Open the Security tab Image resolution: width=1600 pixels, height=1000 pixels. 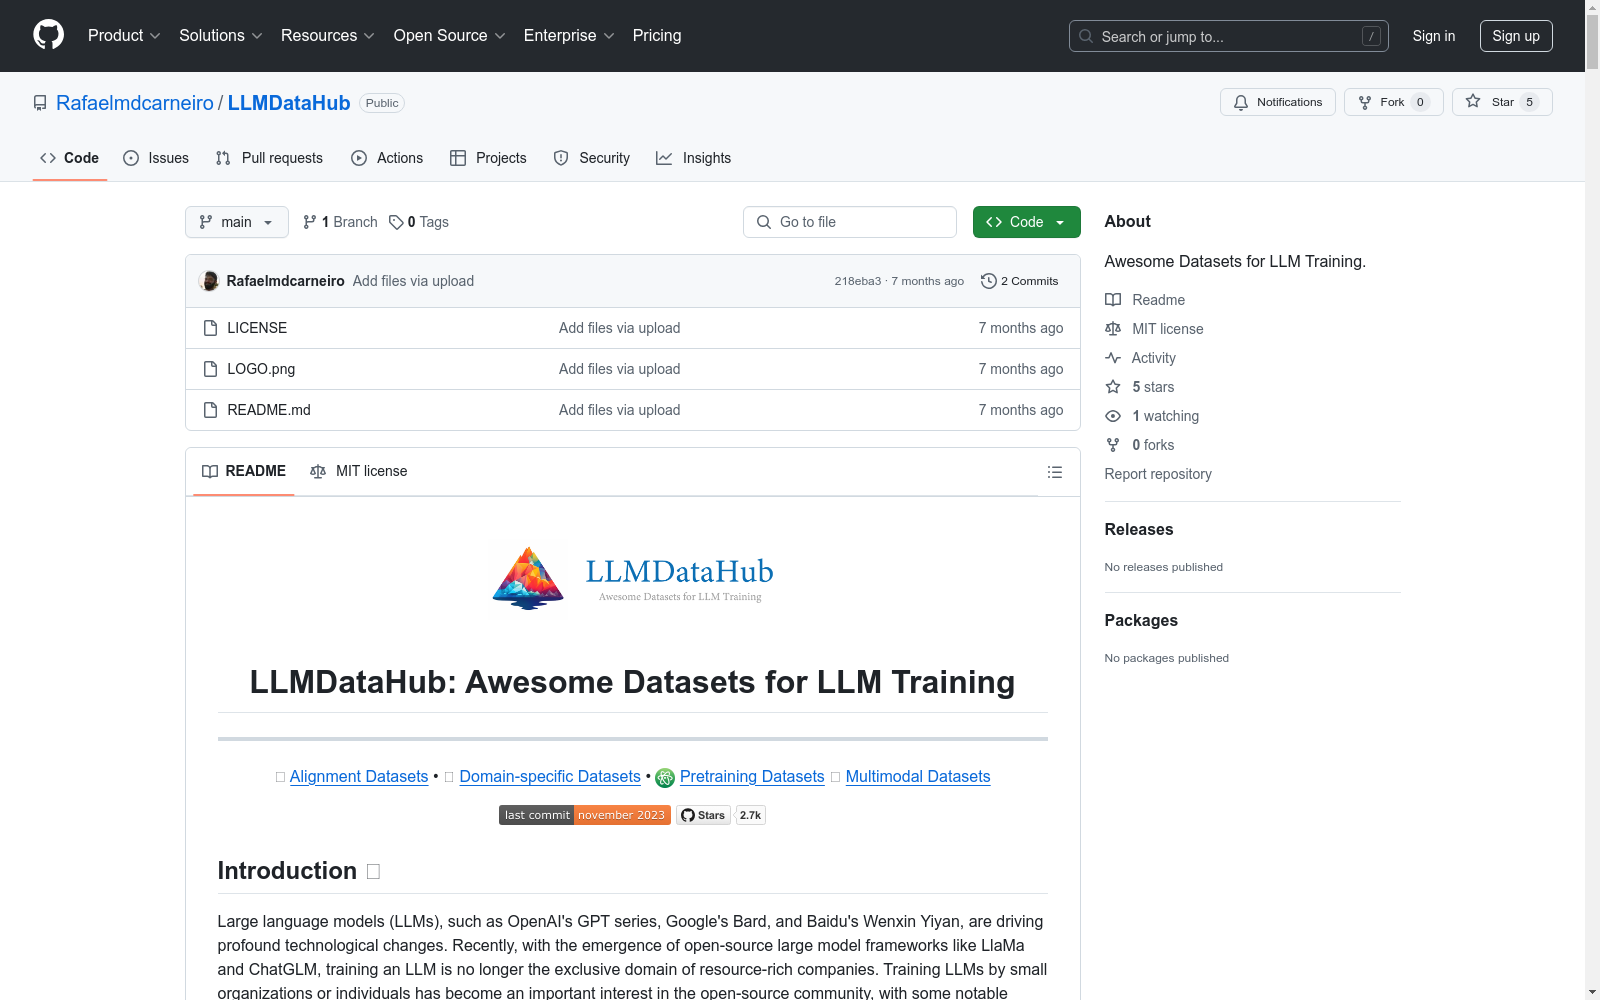click(x=592, y=158)
